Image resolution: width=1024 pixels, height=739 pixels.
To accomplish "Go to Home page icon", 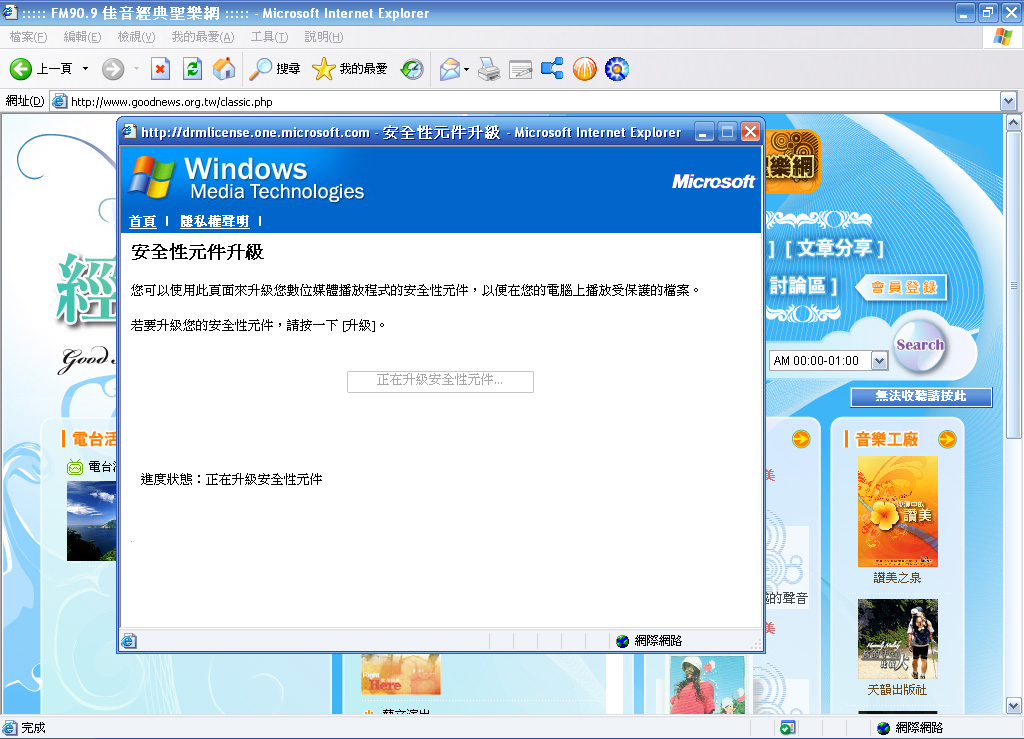I will [x=224, y=69].
